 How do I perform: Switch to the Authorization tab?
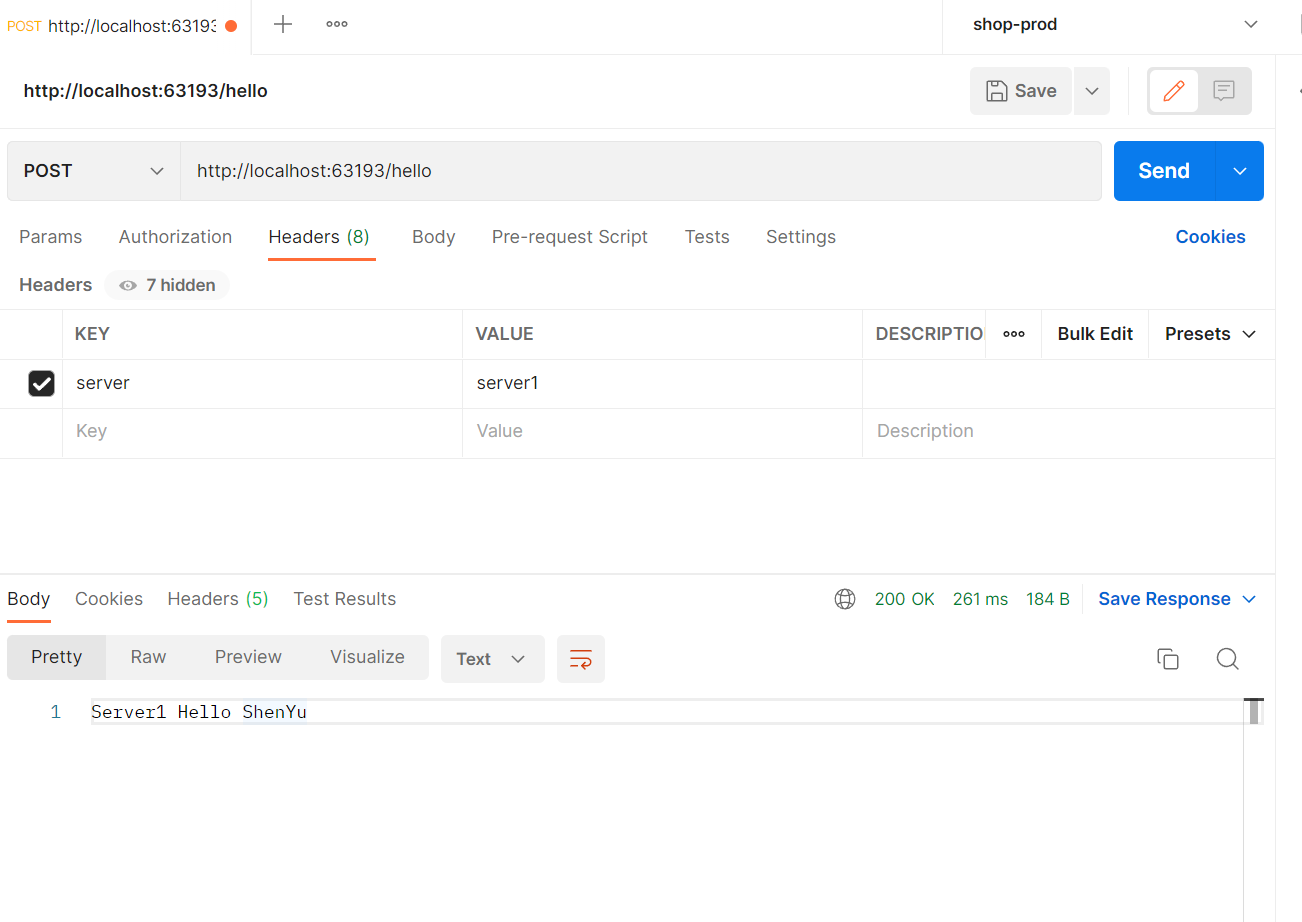pos(175,237)
